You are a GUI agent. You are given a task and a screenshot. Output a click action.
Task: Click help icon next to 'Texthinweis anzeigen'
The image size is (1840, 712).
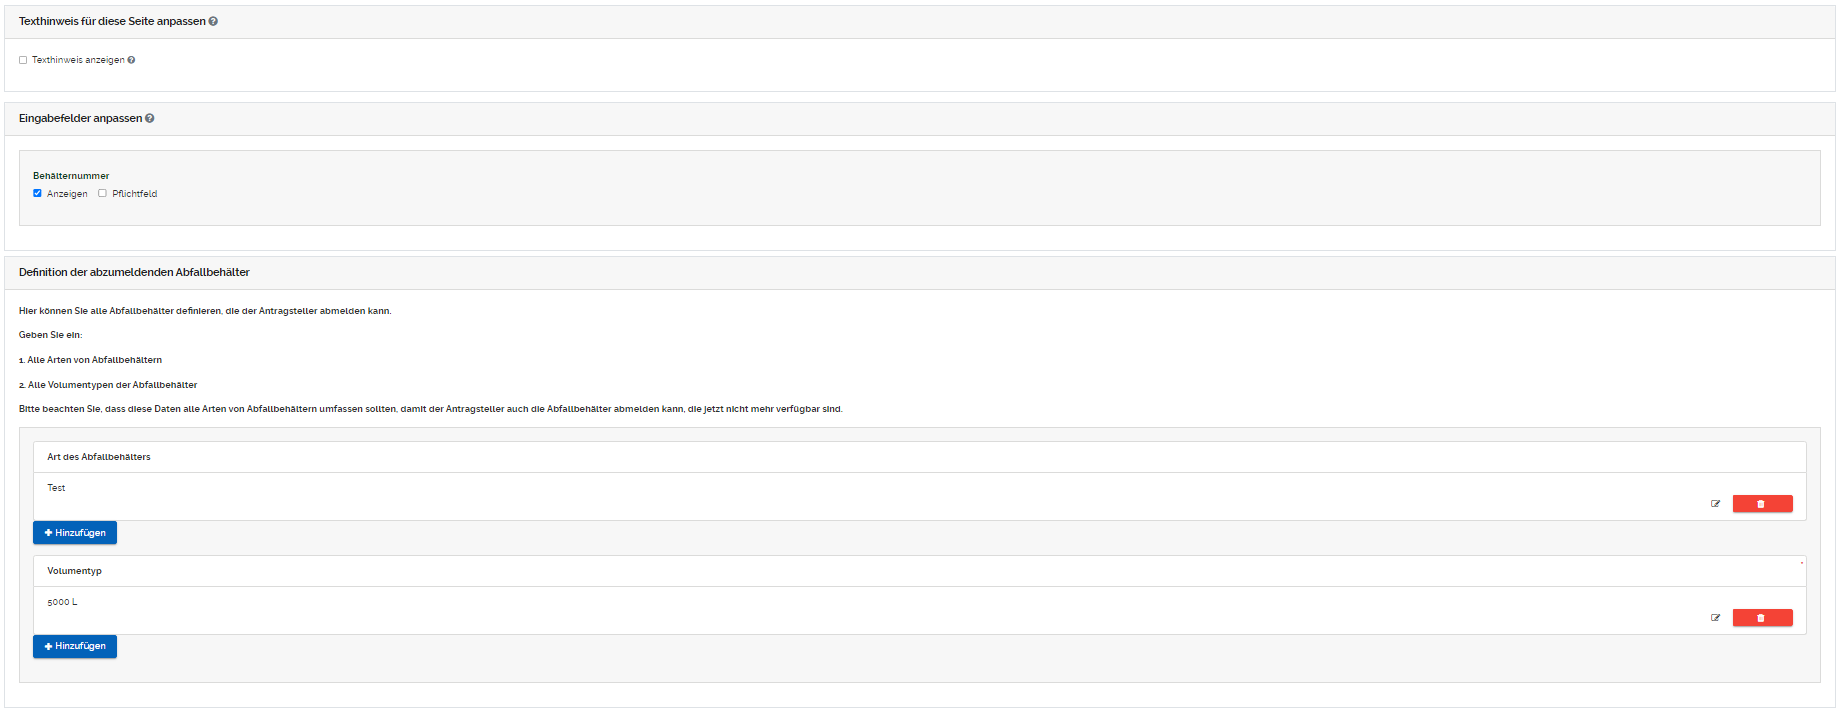click(131, 60)
